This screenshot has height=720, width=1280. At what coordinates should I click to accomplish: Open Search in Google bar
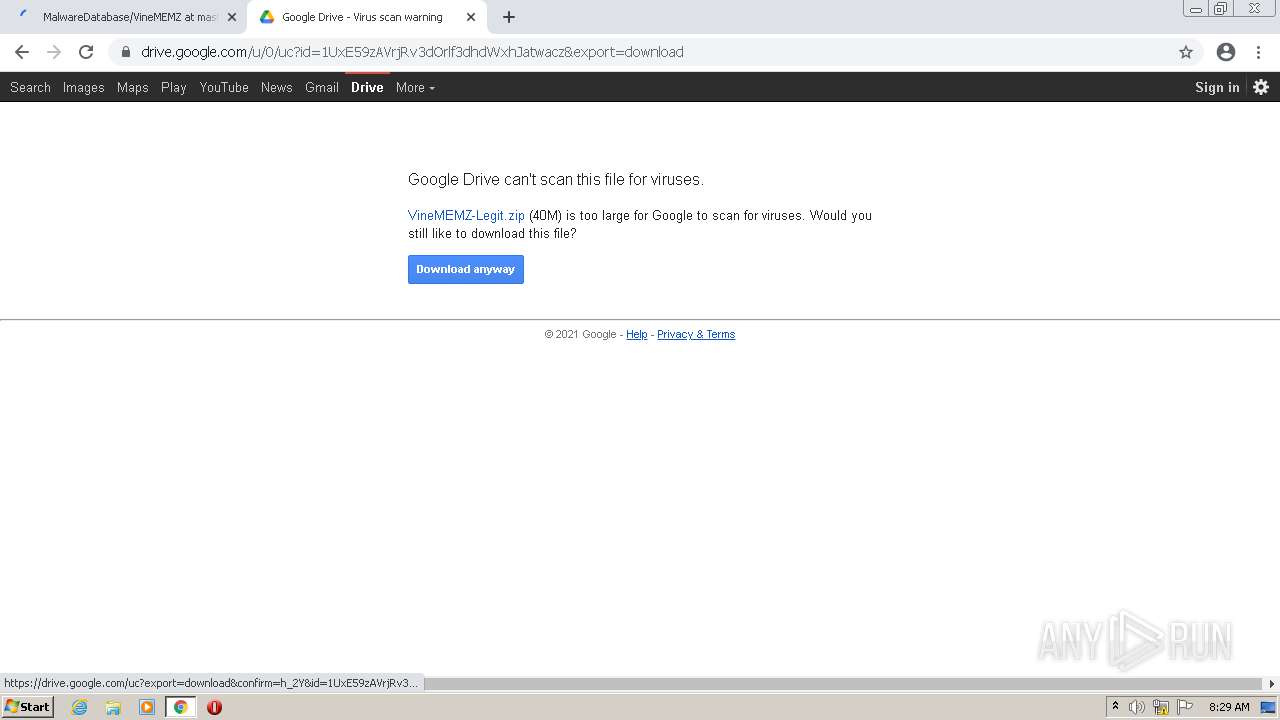[x=30, y=87]
